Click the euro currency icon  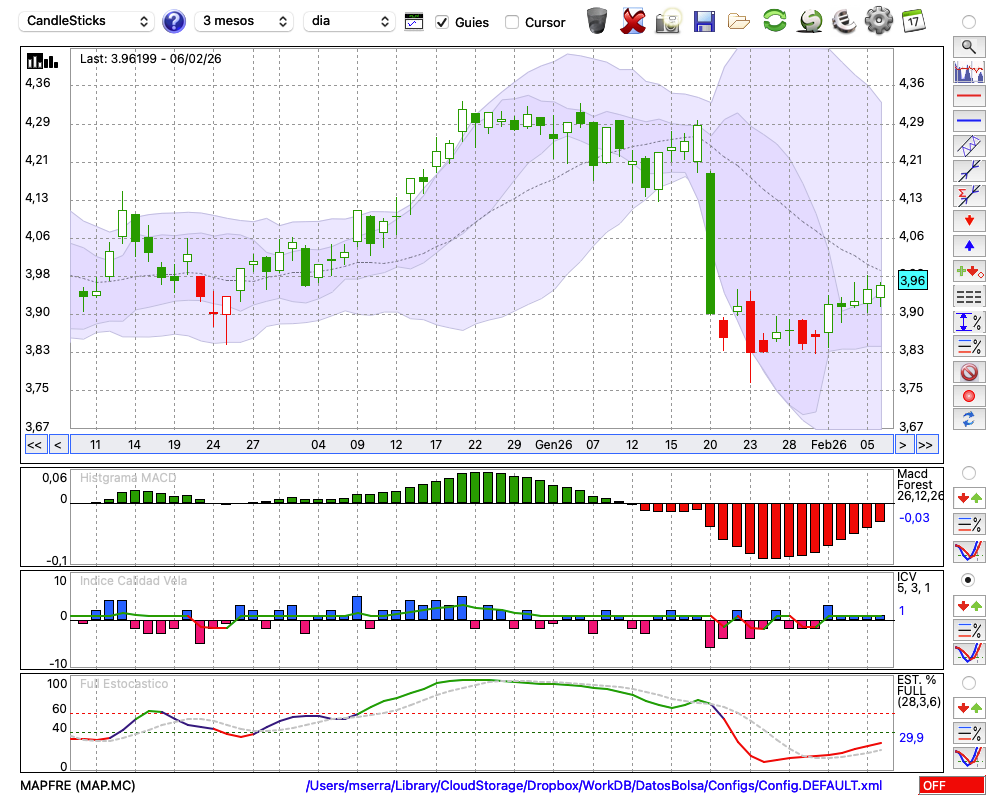point(845,21)
